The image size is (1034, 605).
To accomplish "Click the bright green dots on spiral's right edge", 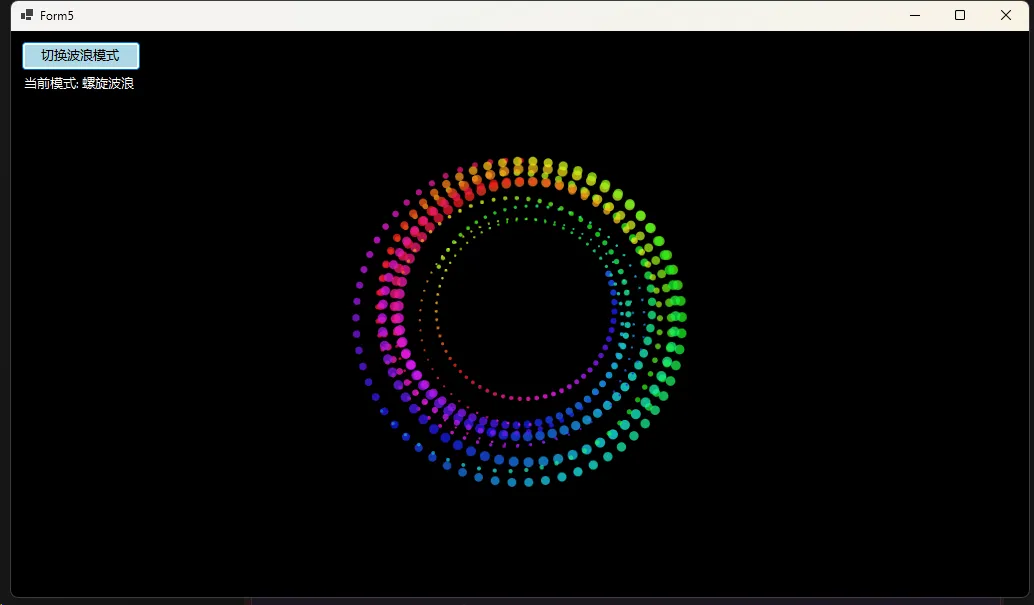I will (676, 316).
